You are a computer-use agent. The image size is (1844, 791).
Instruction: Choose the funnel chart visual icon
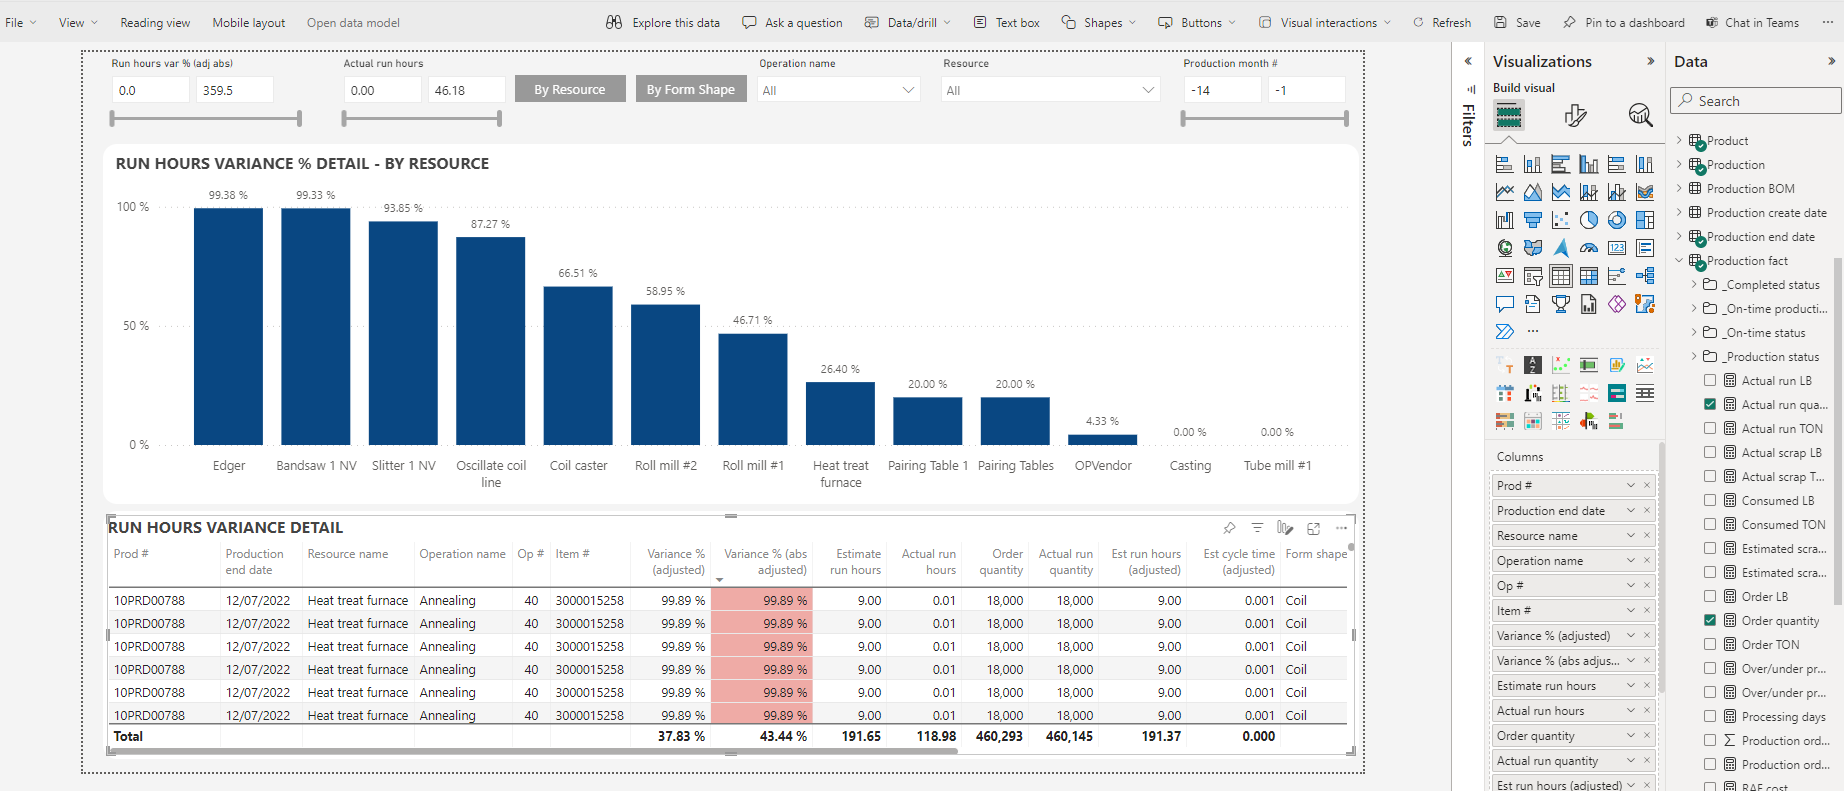[1532, 220]
